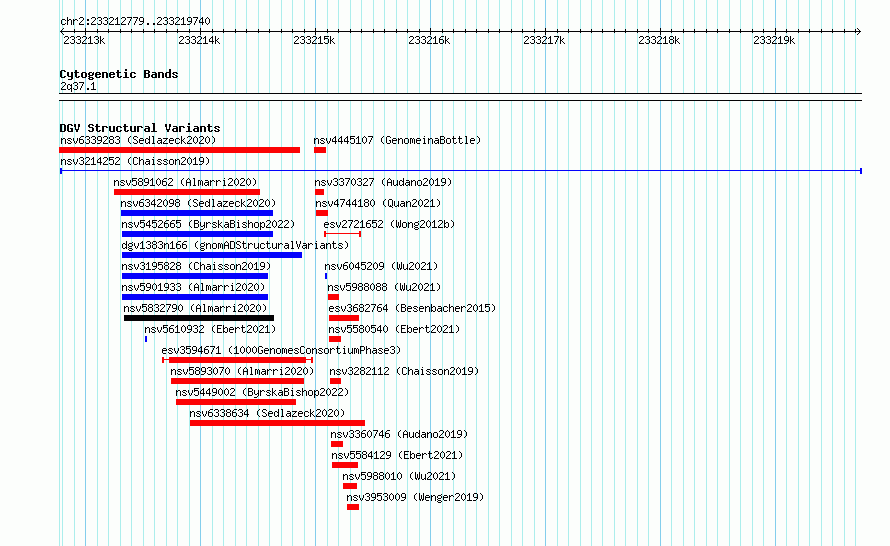Image resolution: width=890 pixels, height=546 pixels.
Task: Click the thin red line glyph for esv2721652
Action: coord(343,234)
